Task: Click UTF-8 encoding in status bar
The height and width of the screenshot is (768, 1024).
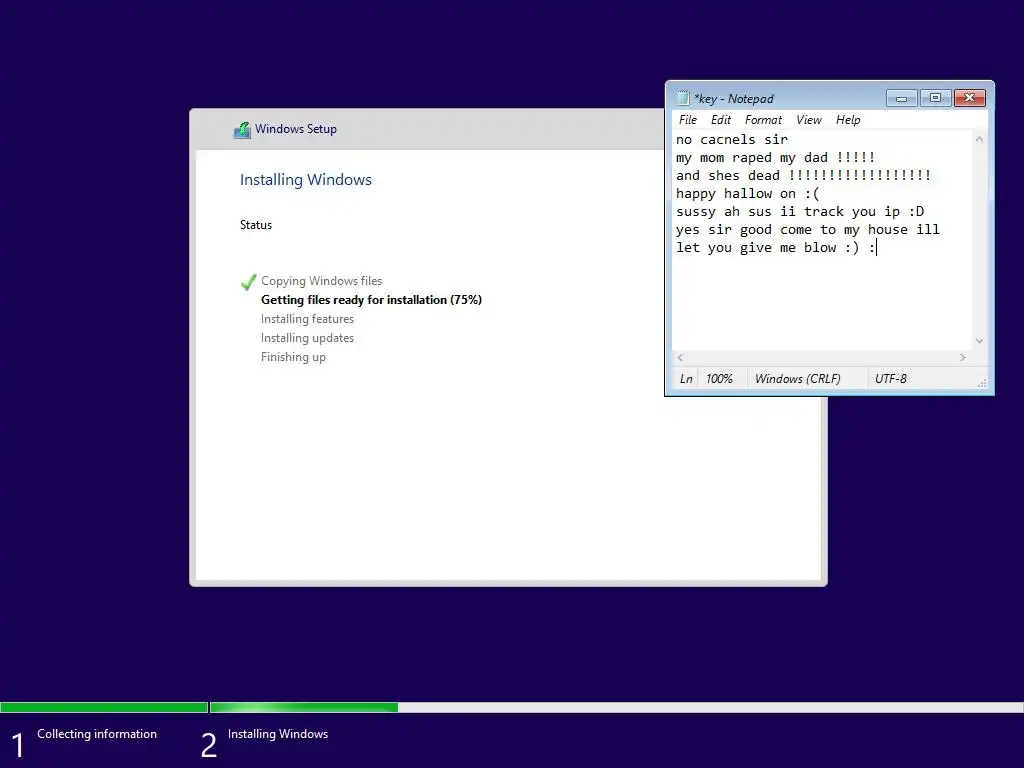Action: 891,379
